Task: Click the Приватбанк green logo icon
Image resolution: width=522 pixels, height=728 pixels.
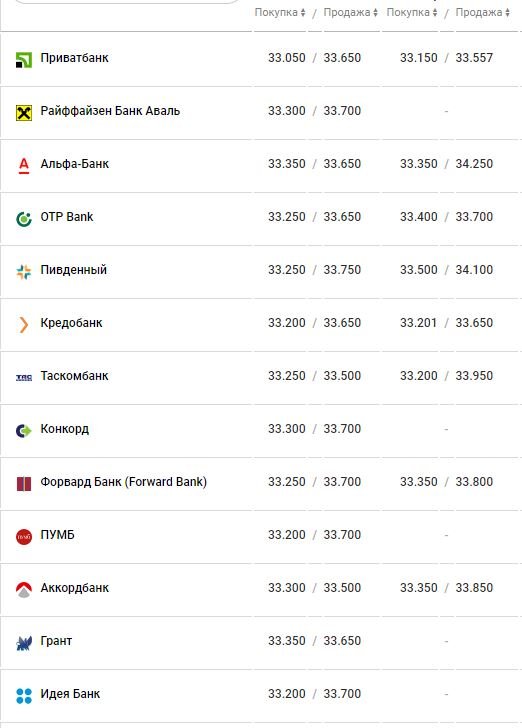Action: click(24, 60)
